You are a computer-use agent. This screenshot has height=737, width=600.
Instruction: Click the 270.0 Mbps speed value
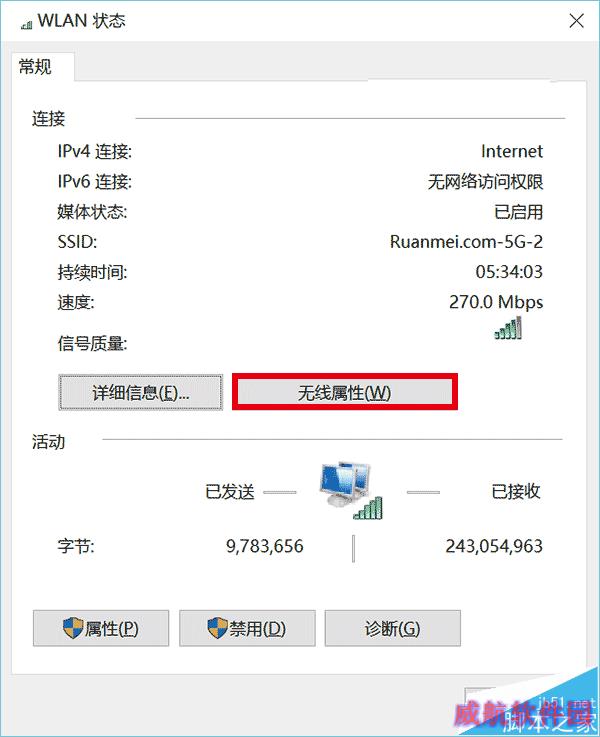click(496, 302)
